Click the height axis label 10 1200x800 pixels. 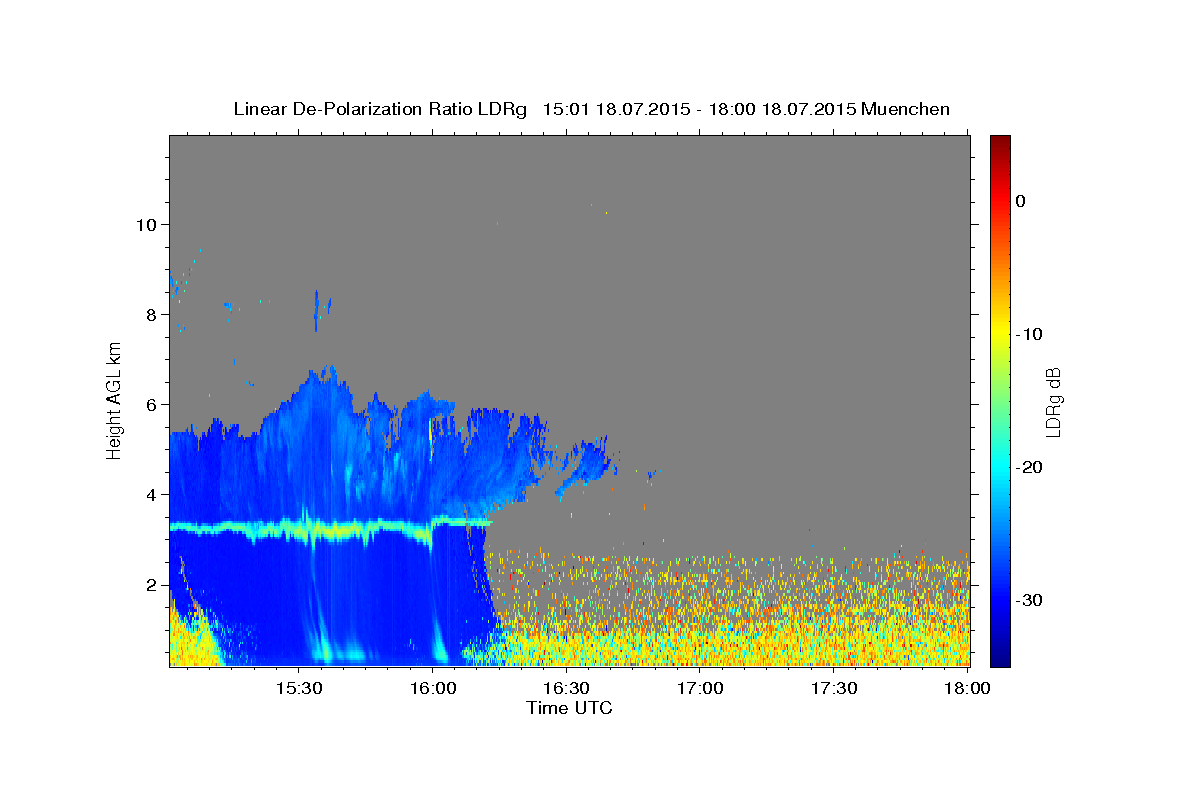click(147, 224)
